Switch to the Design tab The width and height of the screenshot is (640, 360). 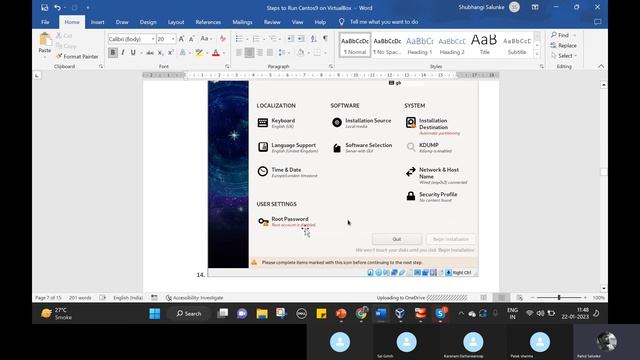tap(148, 22)
